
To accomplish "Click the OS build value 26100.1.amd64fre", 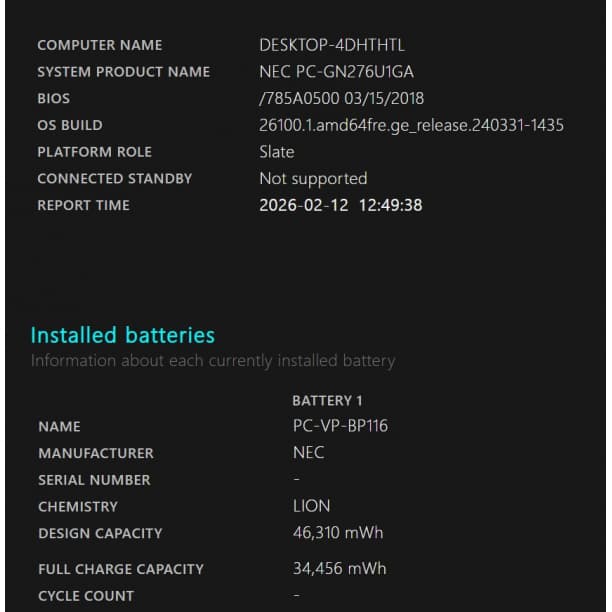I will click(x=411, y=125).
